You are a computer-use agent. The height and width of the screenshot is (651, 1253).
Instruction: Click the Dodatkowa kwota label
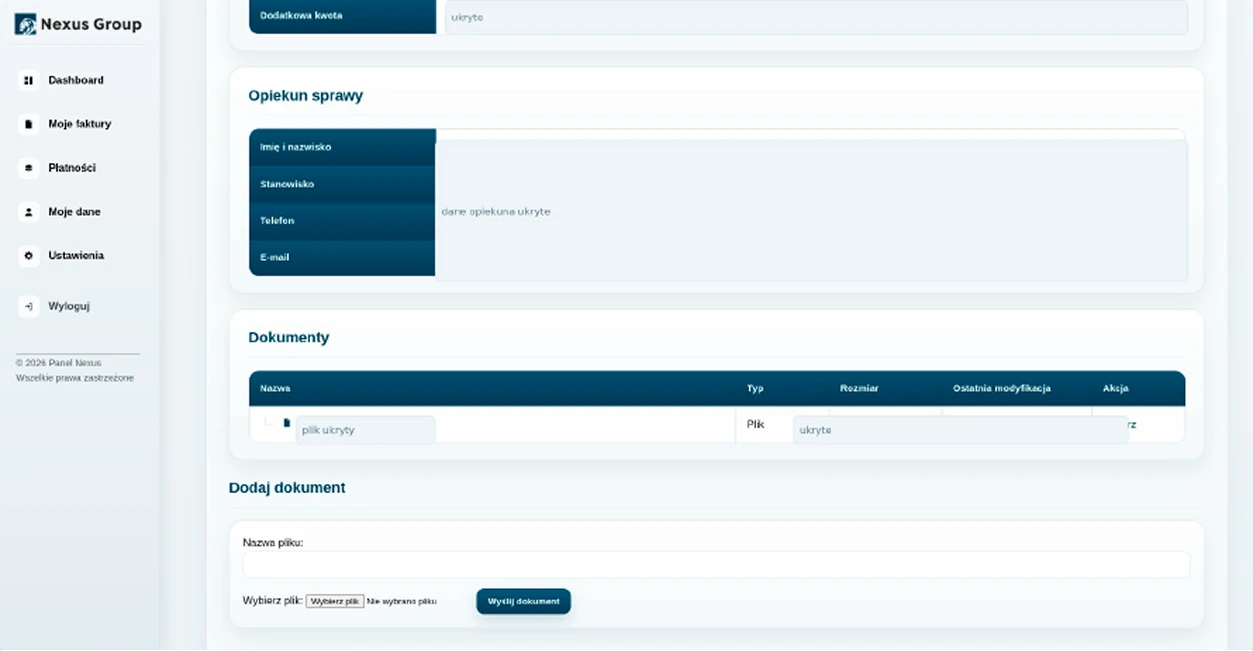pos(301,15)
